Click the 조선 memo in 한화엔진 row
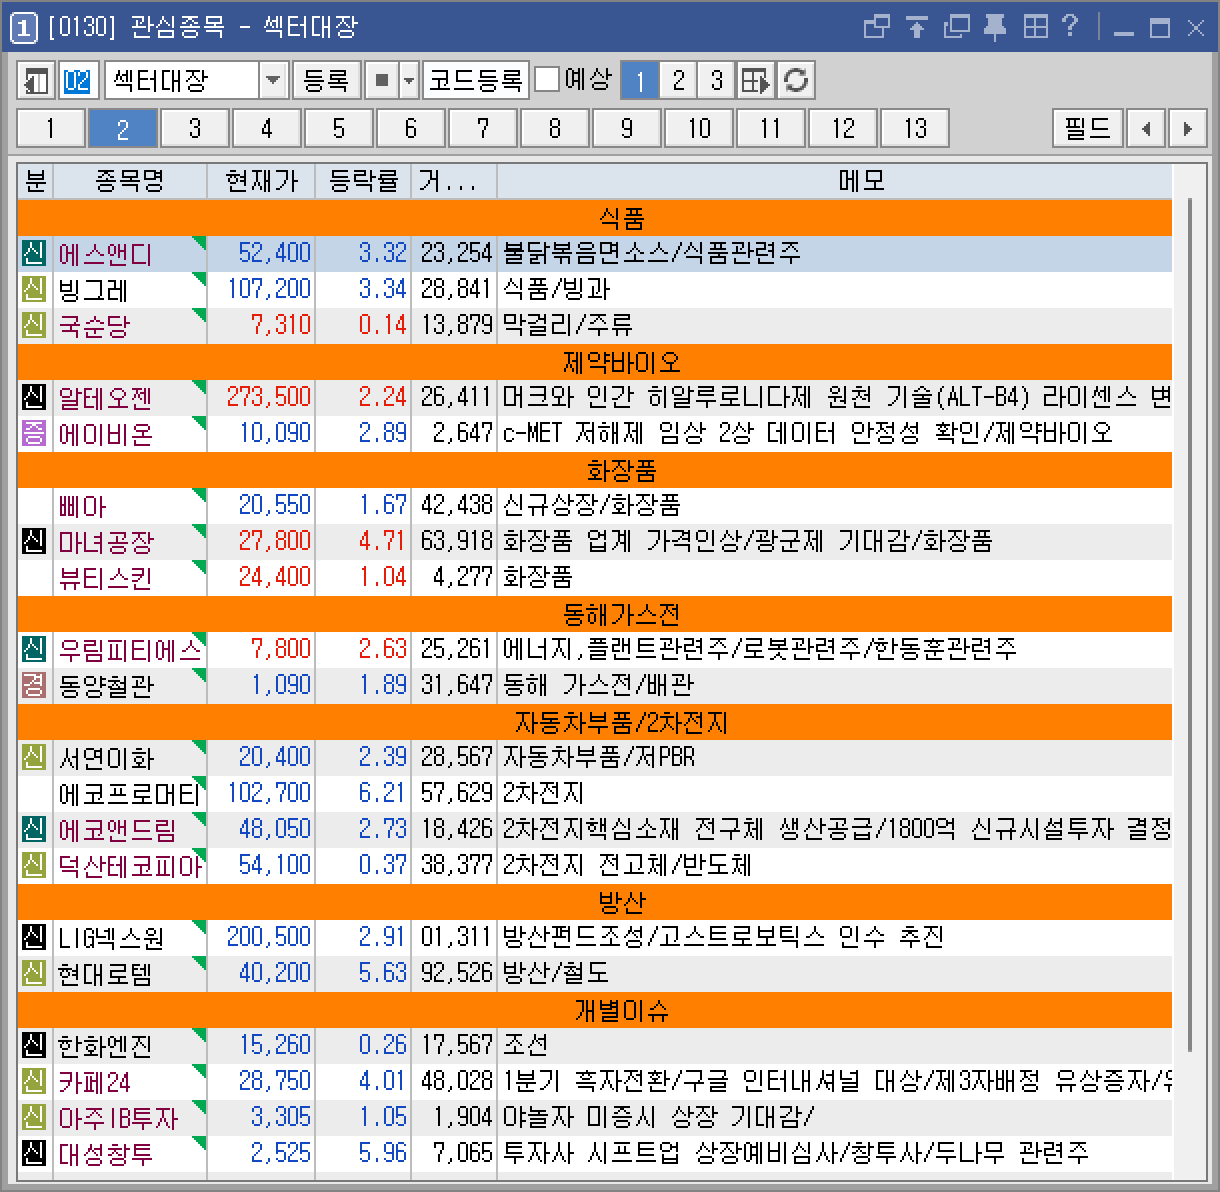Viewport: 1220px width, 1192px height. click(x=526, y=1046)
